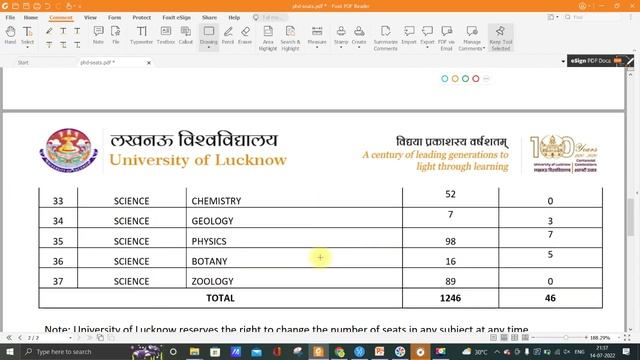This screenshot has height=360, width=640.
Task: Open the Export dropdown arrow
Action: point(427,48)
